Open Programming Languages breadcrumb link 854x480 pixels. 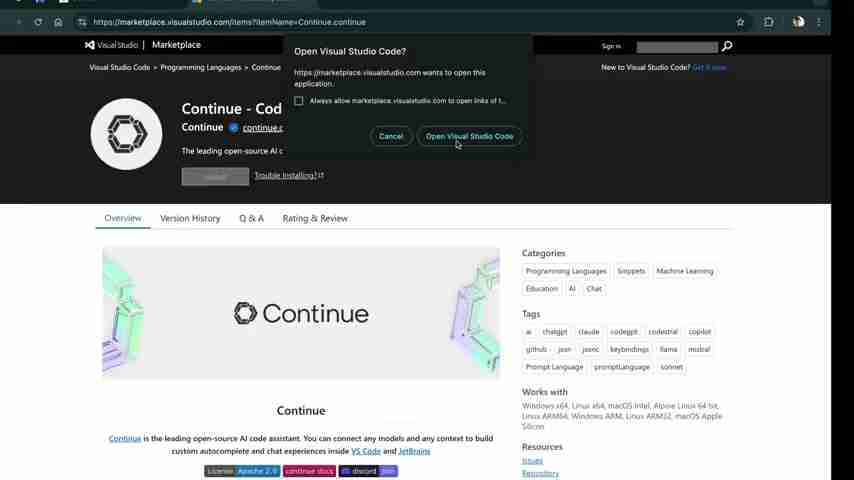tap(201, 68)
